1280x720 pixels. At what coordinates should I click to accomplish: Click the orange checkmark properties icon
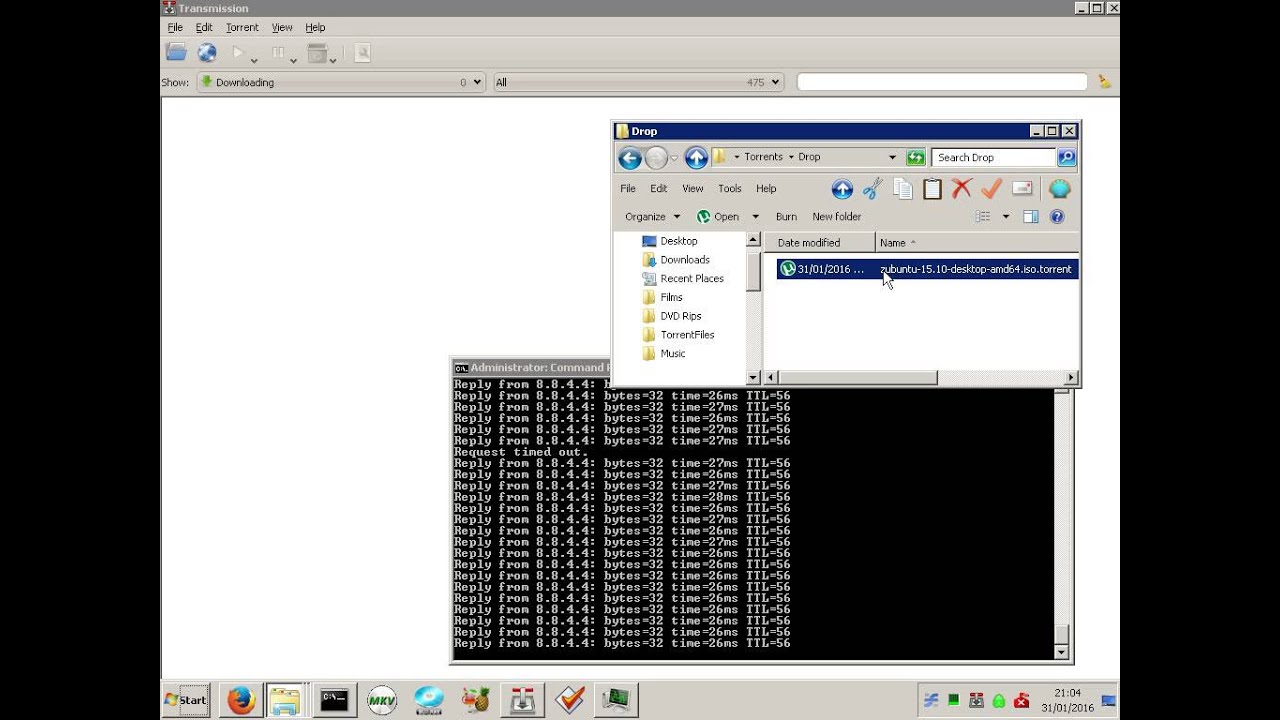click(x=991, y=188)
